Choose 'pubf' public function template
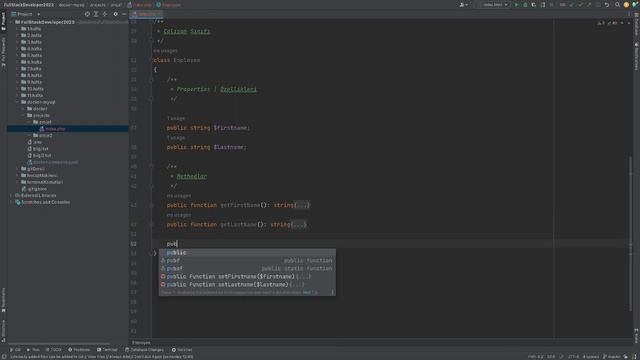Viewport: 640px width, 360px height. [x=247, y=260]
